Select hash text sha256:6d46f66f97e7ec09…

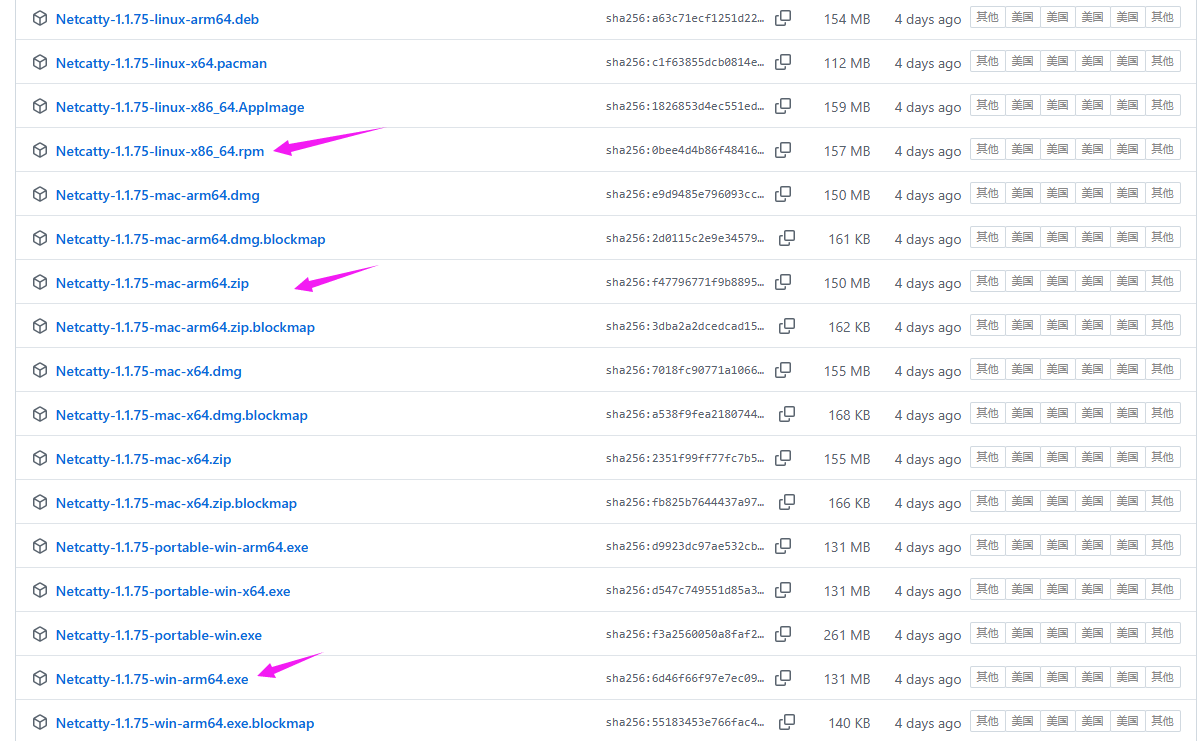pyautogui.click(x=685, y=678)
